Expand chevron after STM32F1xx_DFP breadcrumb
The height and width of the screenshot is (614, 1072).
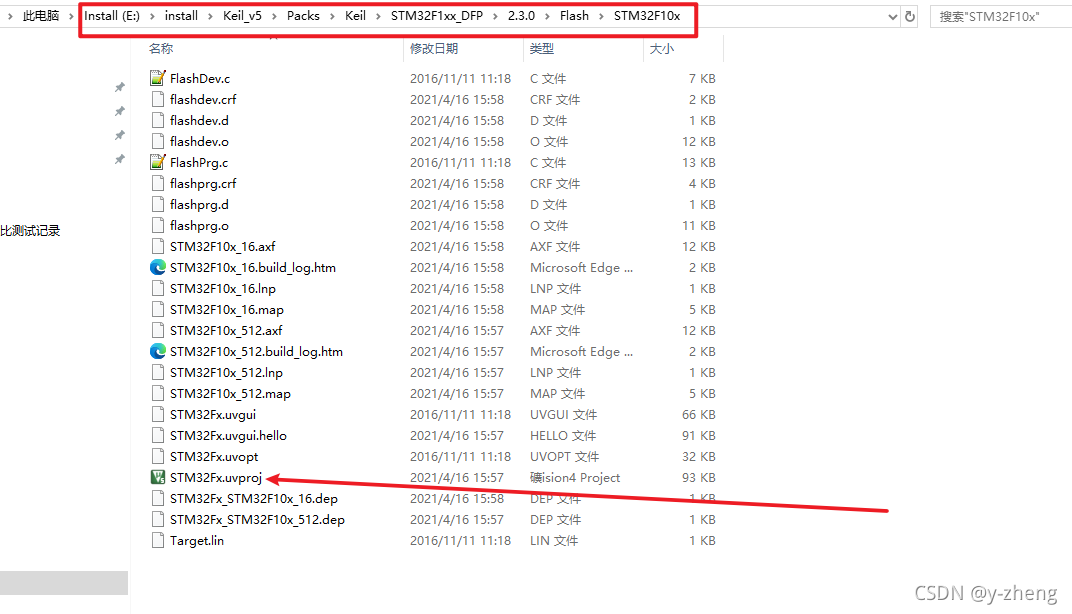(x=495, y=16)
